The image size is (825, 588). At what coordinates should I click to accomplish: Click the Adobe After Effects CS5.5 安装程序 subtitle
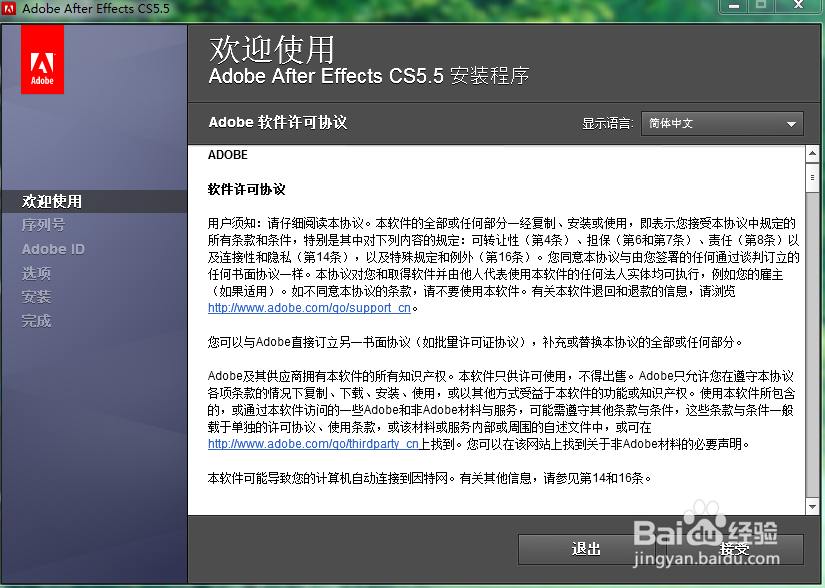(369, 76)
